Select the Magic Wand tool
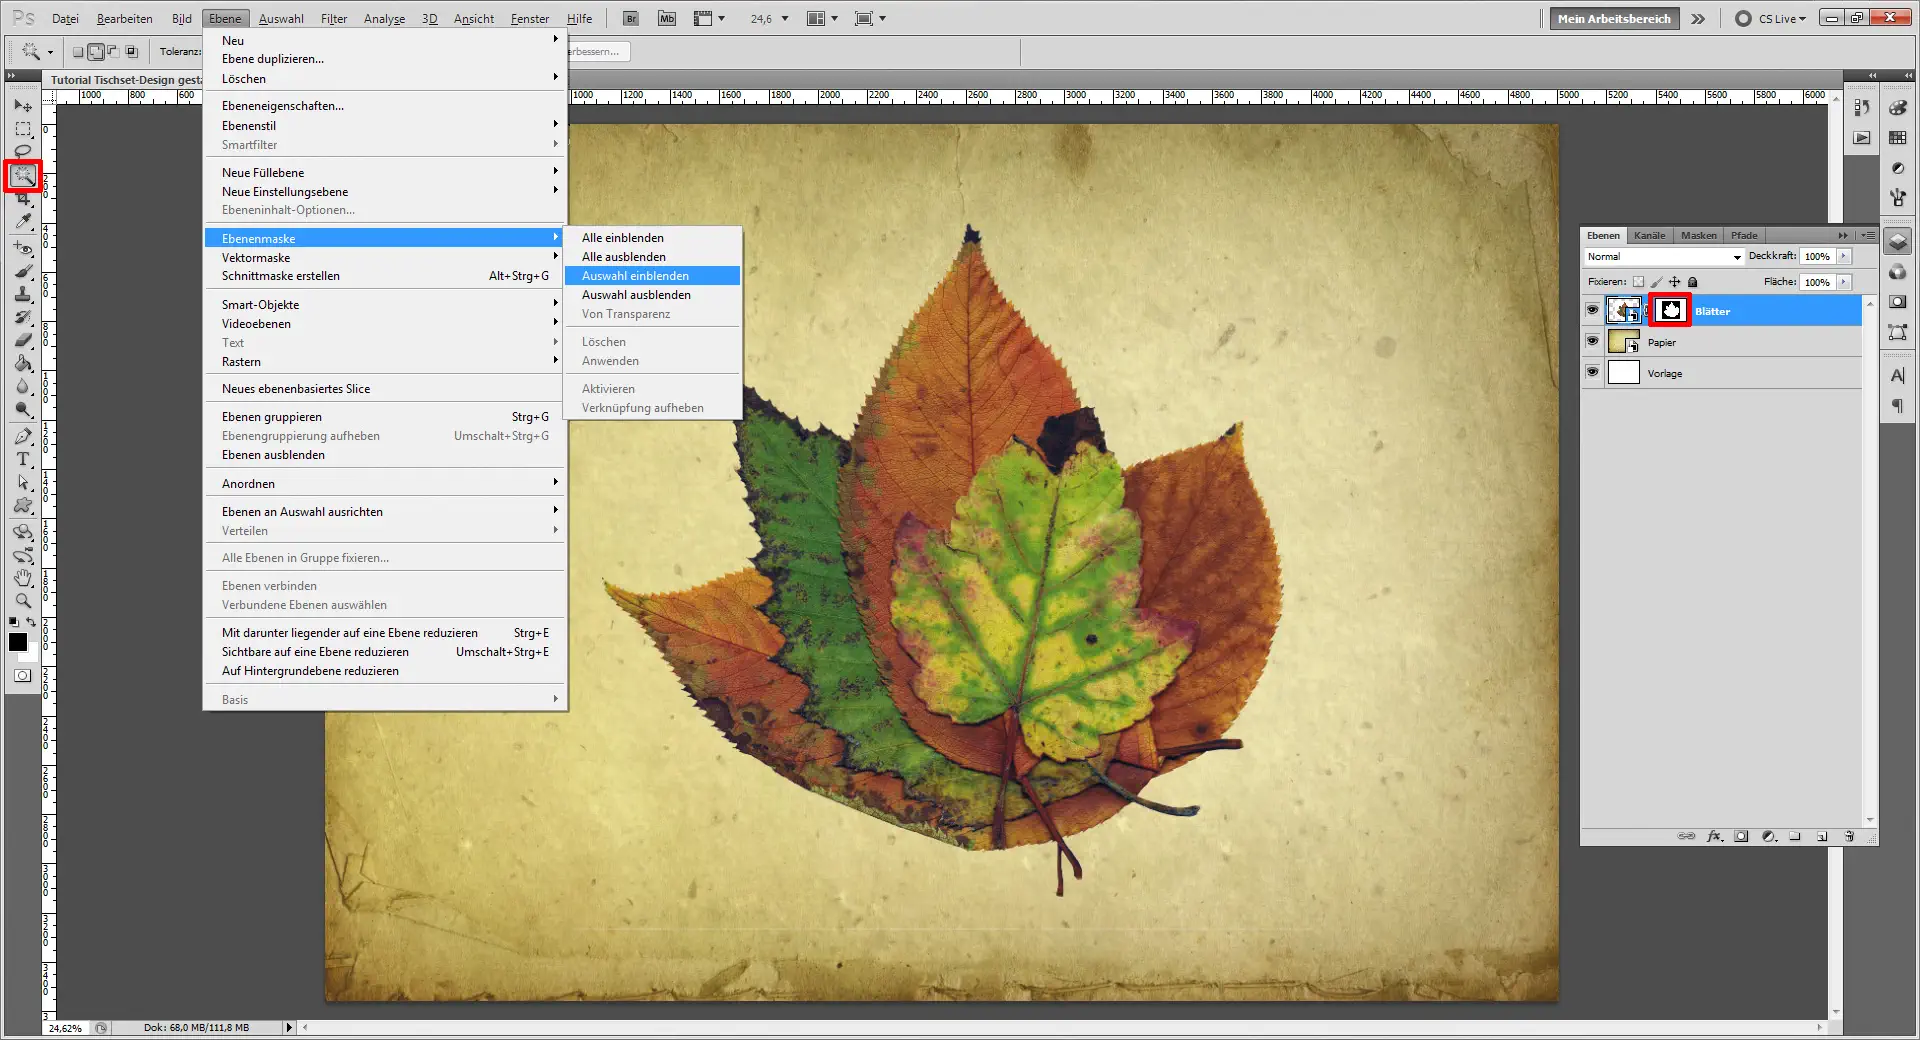Viewport: 1920px width, 1040px height. point(23,176)
